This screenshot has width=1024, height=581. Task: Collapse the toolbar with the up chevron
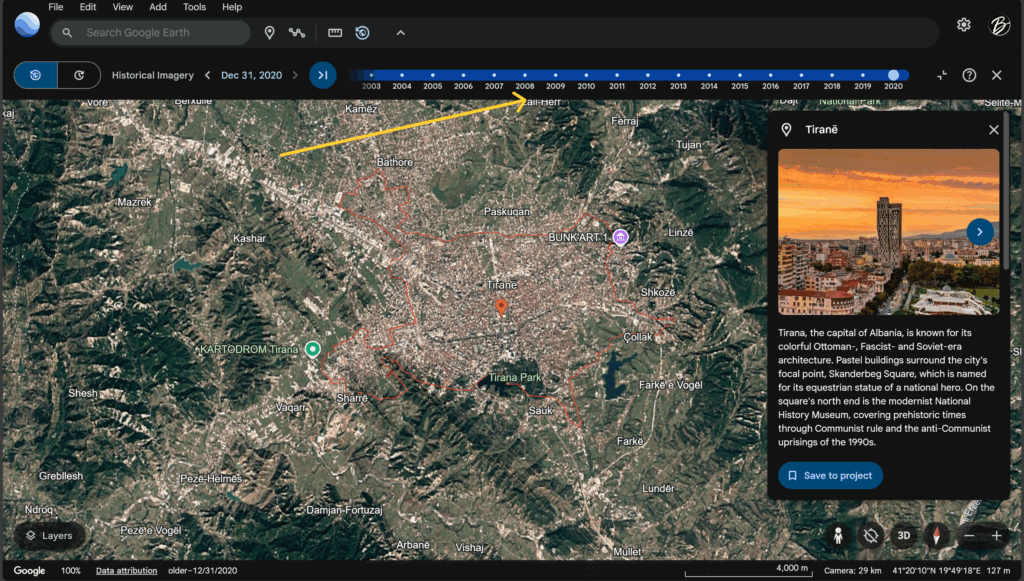click(x=400, y=33)
